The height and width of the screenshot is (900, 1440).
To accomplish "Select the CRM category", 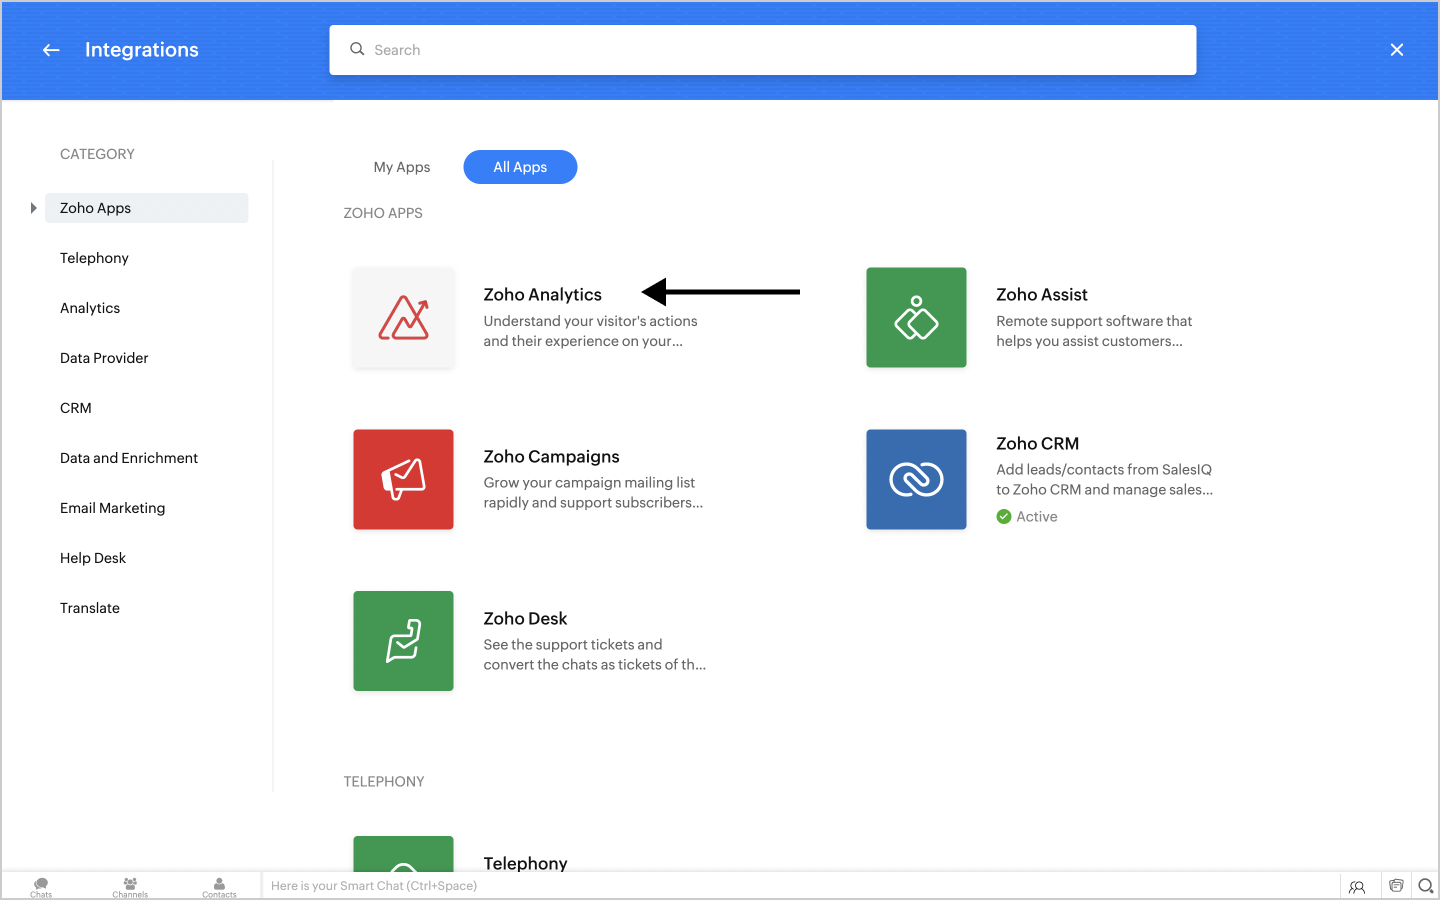I will coord(76,408).
